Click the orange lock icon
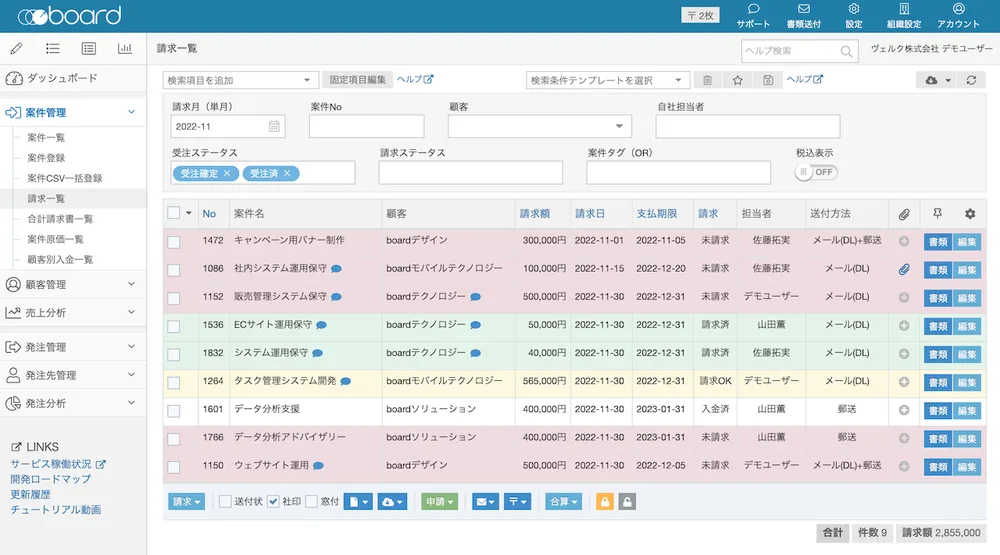This screenshot has width=1000, height=555. click(x=604, y=502)
